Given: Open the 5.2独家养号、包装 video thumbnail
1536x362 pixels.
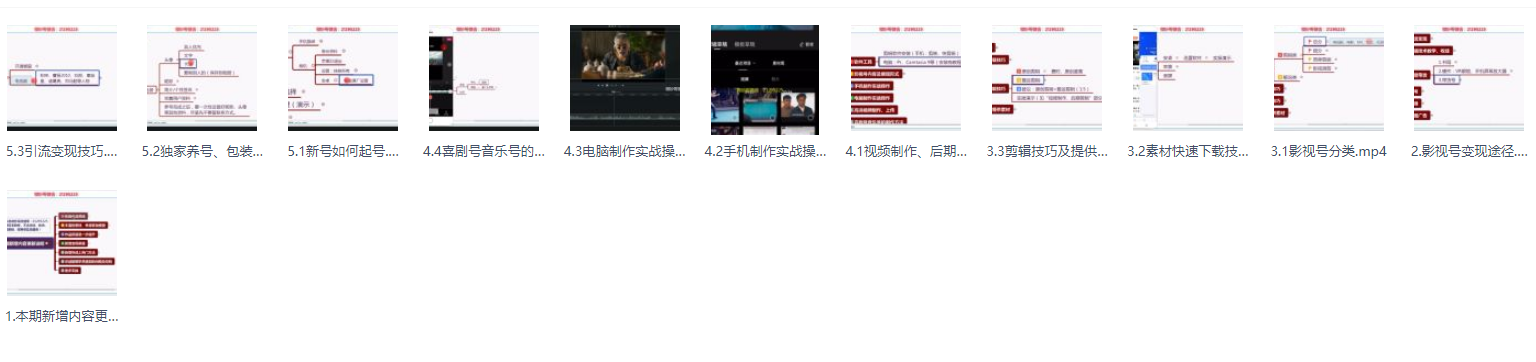Looking at the screenshot, I should (x=203, y=78).
